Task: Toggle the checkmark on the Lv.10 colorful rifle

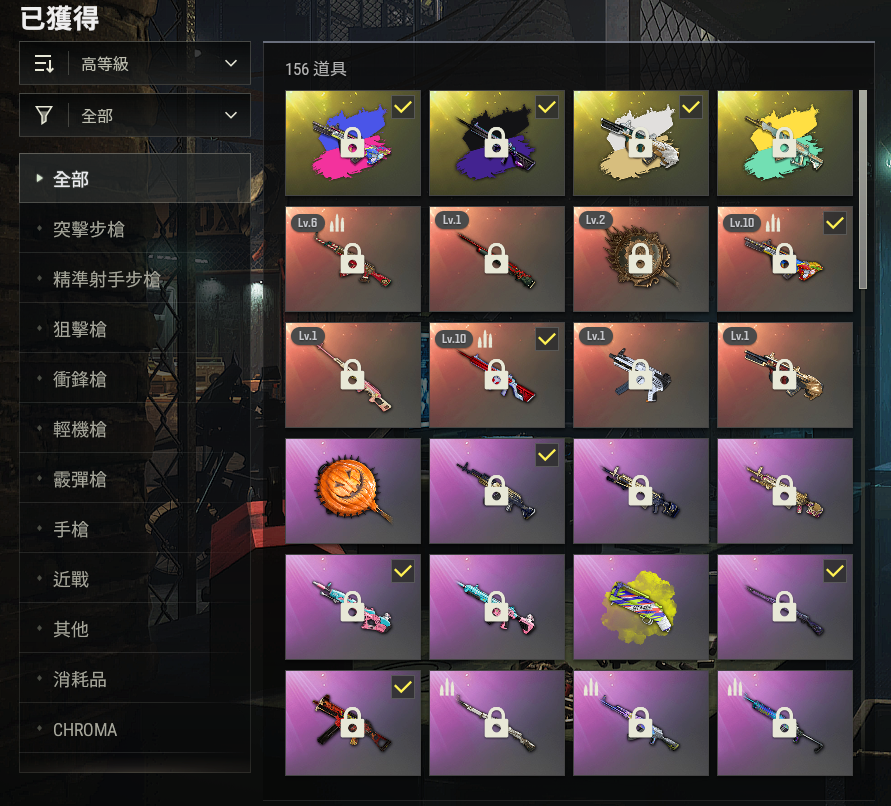Action: click(835, 223)
